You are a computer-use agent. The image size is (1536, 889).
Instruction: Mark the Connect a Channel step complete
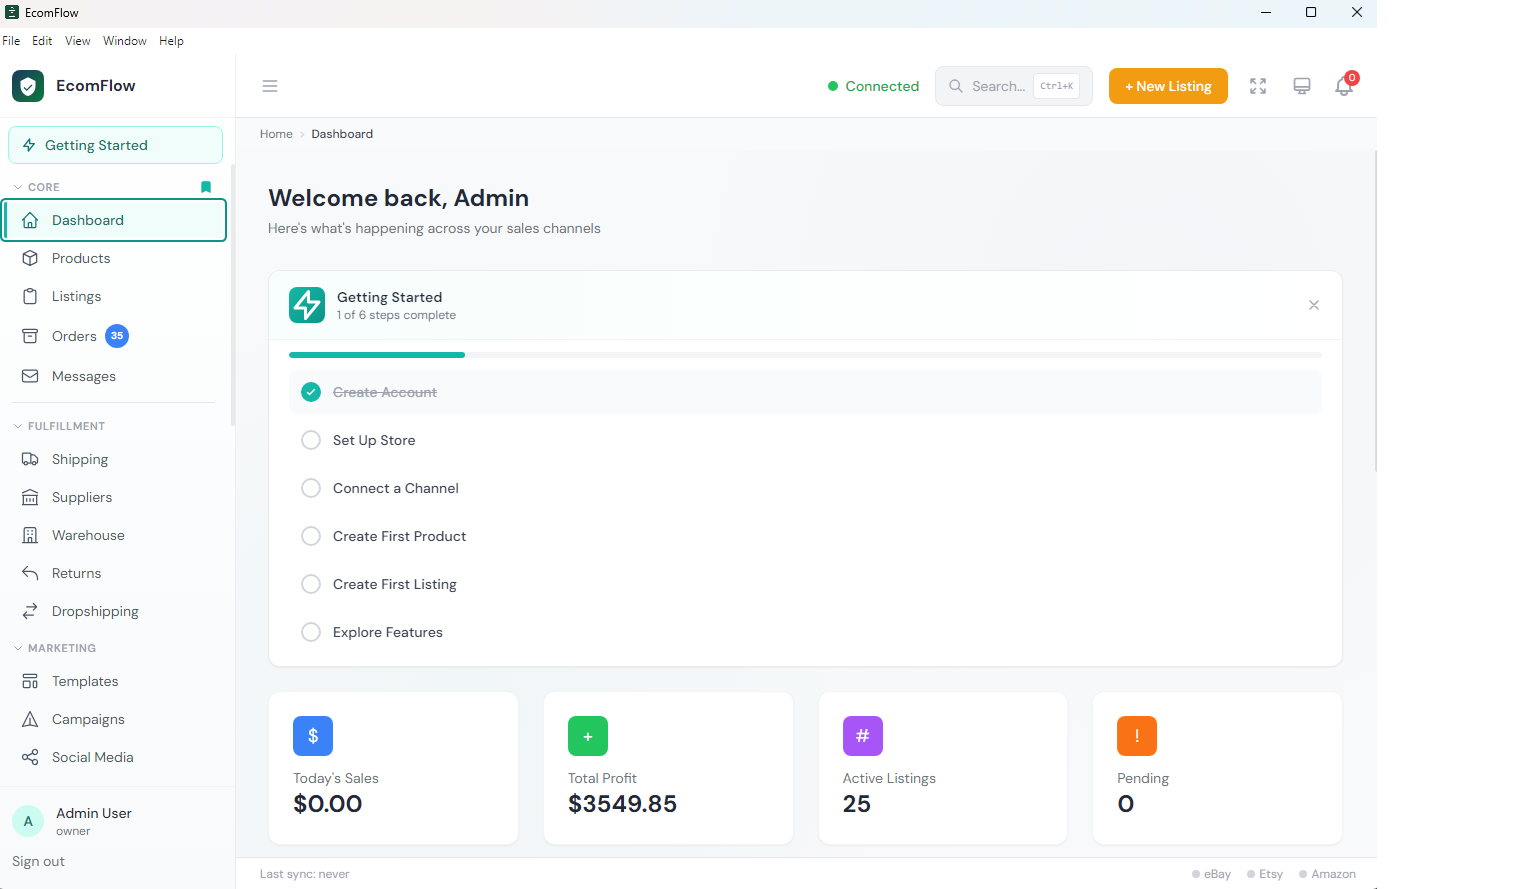tap(311, 488)
